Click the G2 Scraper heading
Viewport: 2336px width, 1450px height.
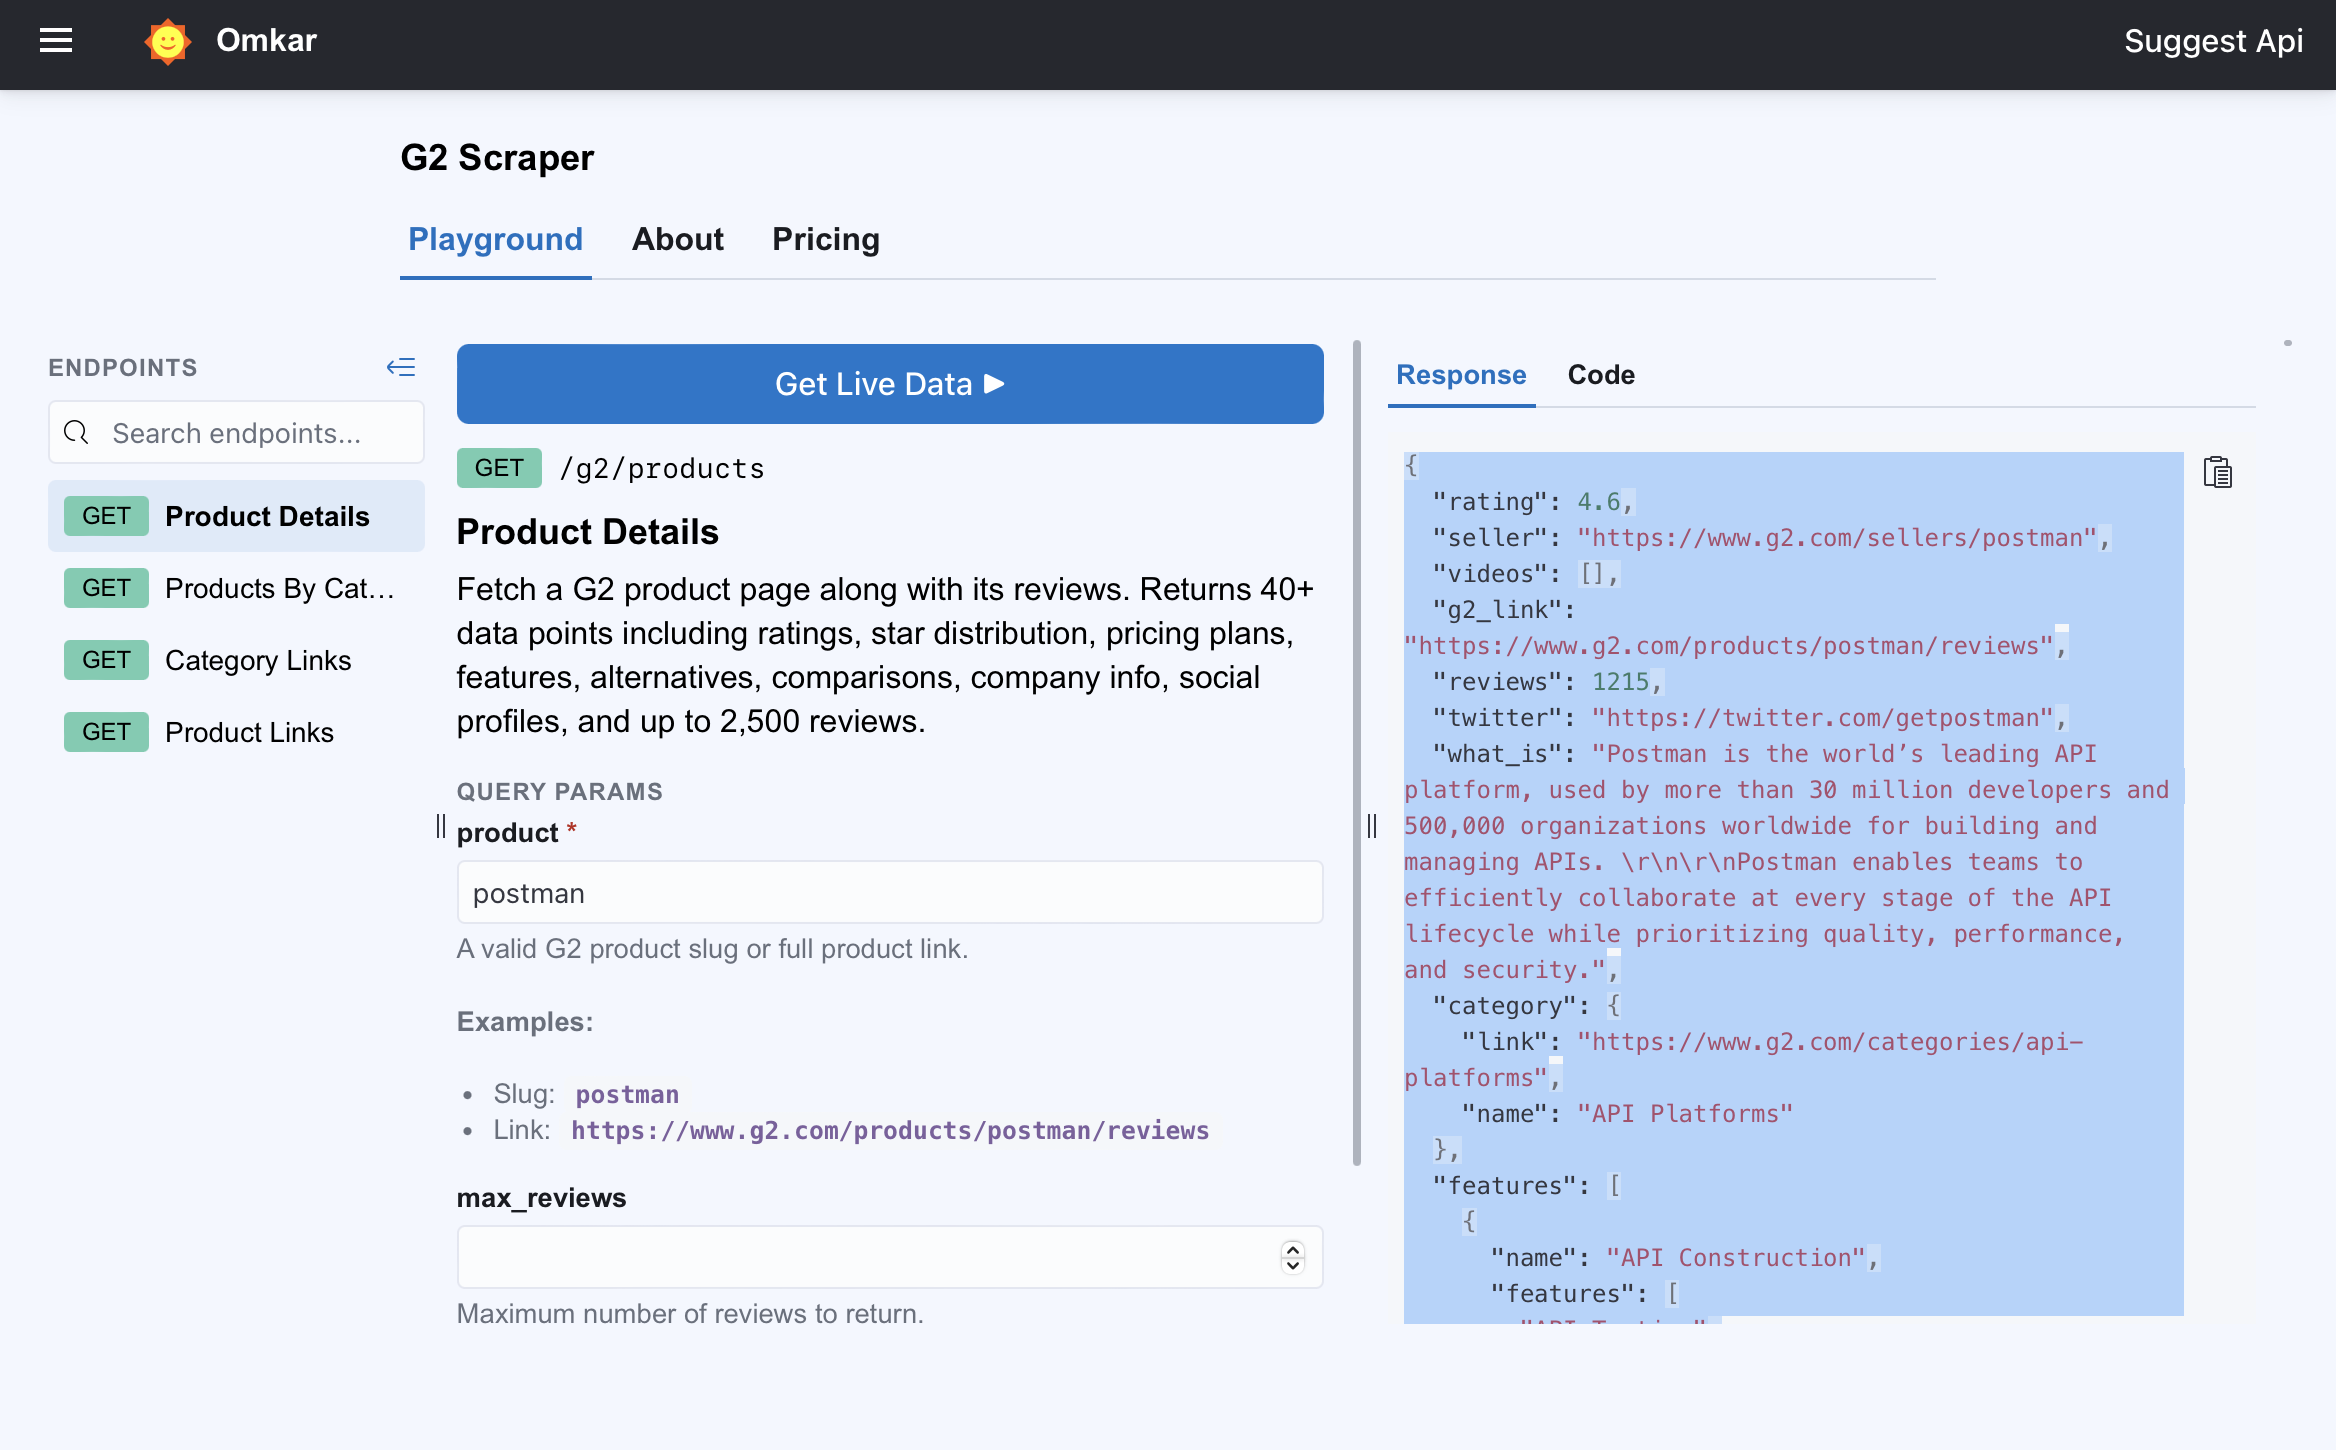click(497, 158)
